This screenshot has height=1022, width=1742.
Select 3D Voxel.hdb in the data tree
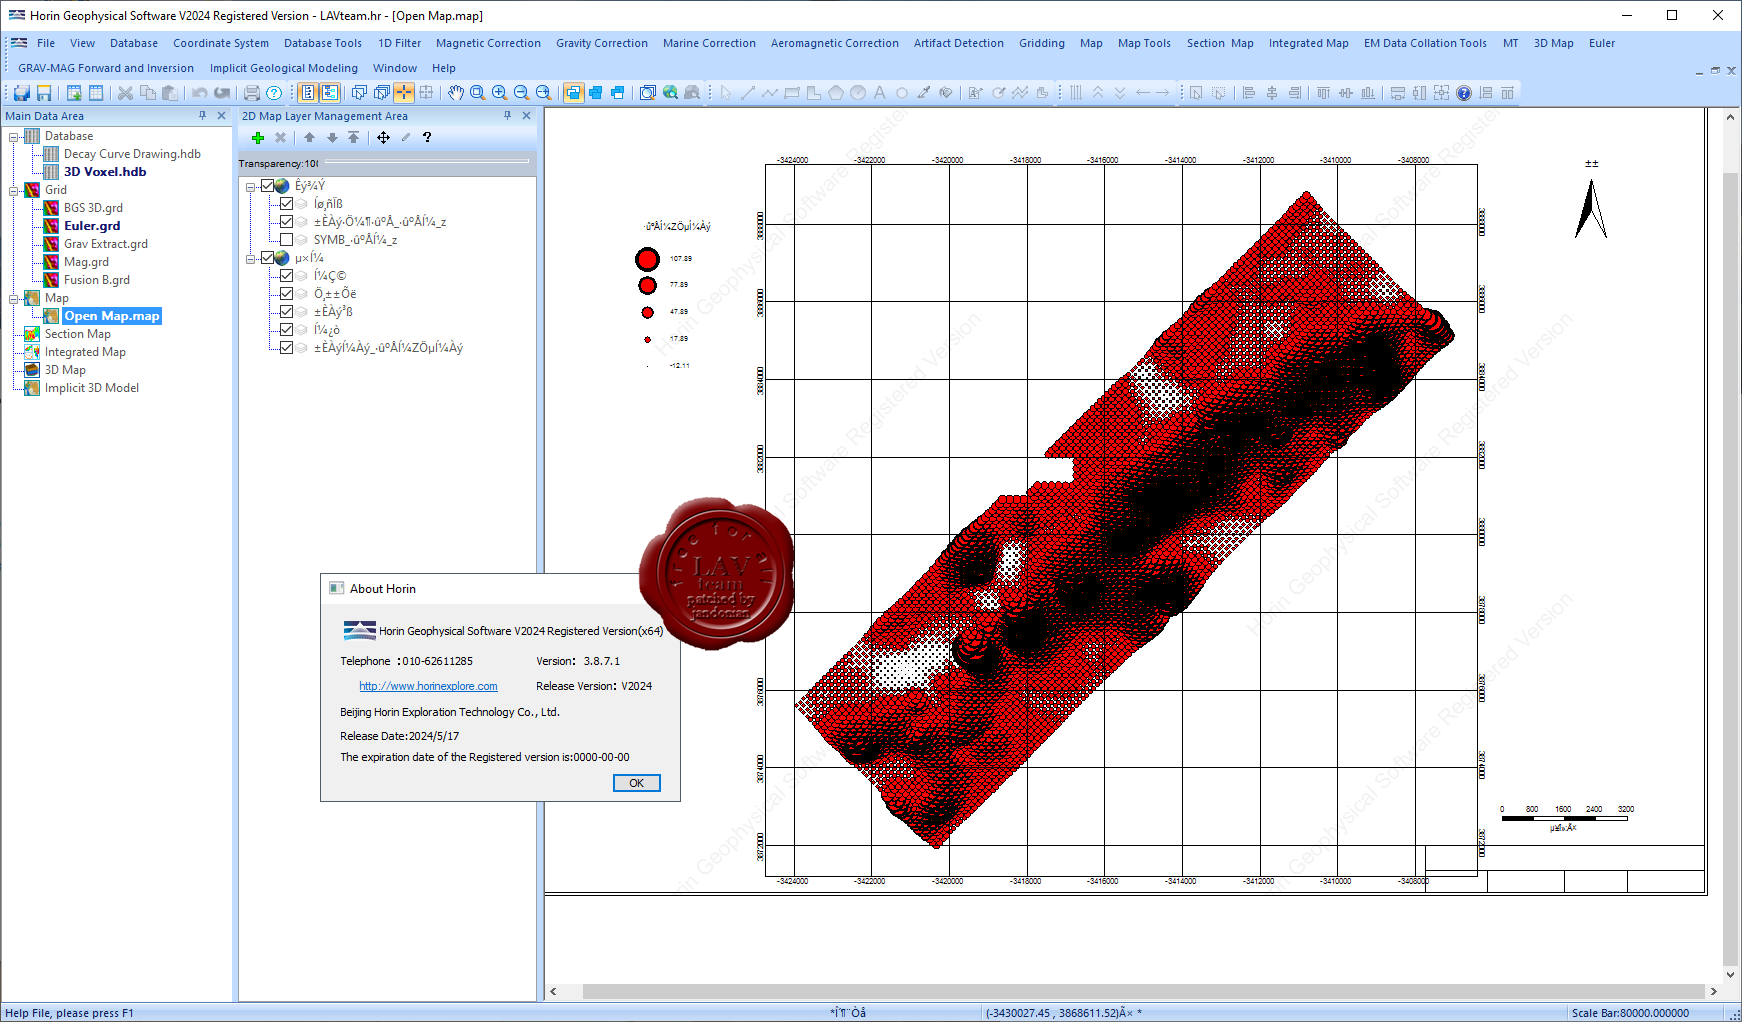tap(105, 172)
